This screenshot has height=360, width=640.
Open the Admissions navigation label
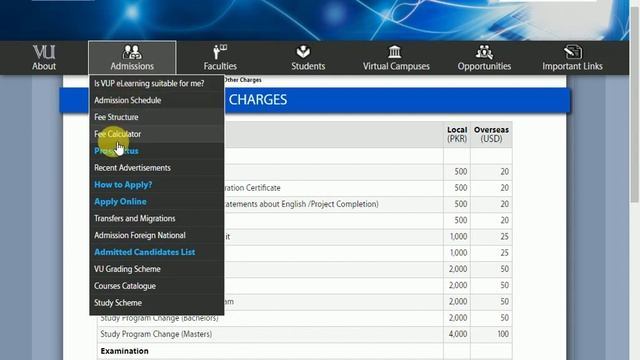(x=132, y=66)
